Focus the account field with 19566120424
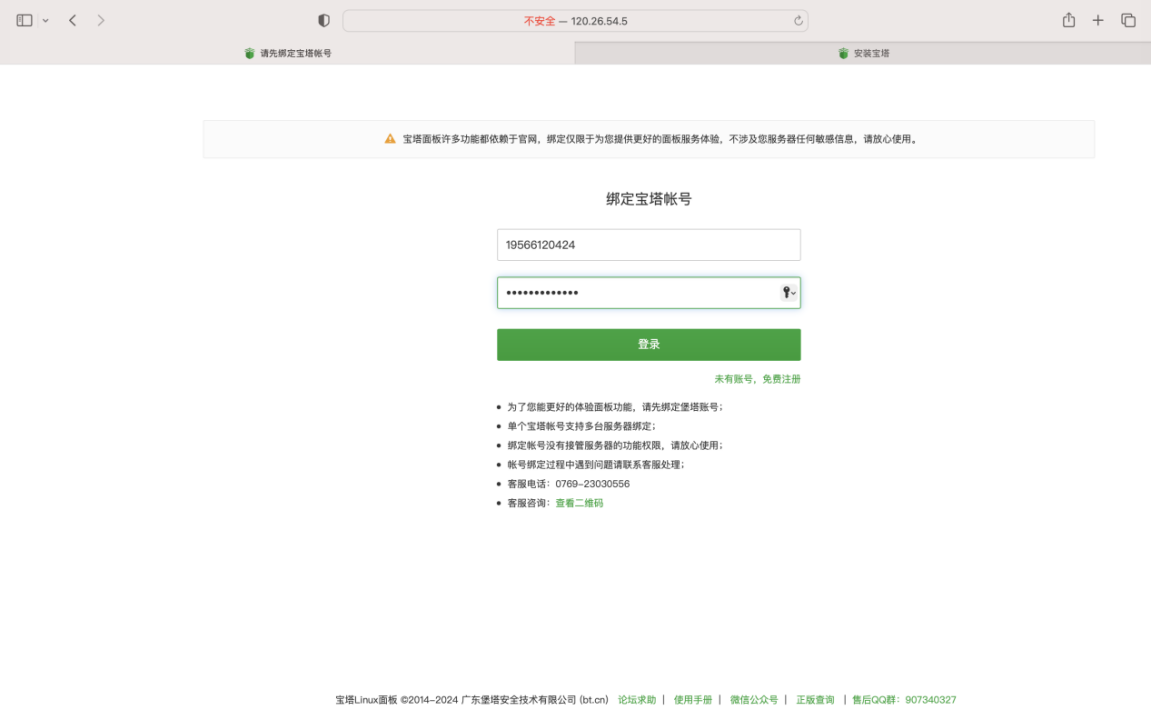The height and width of the screenshot is (720, 1151). click(648, 244)
